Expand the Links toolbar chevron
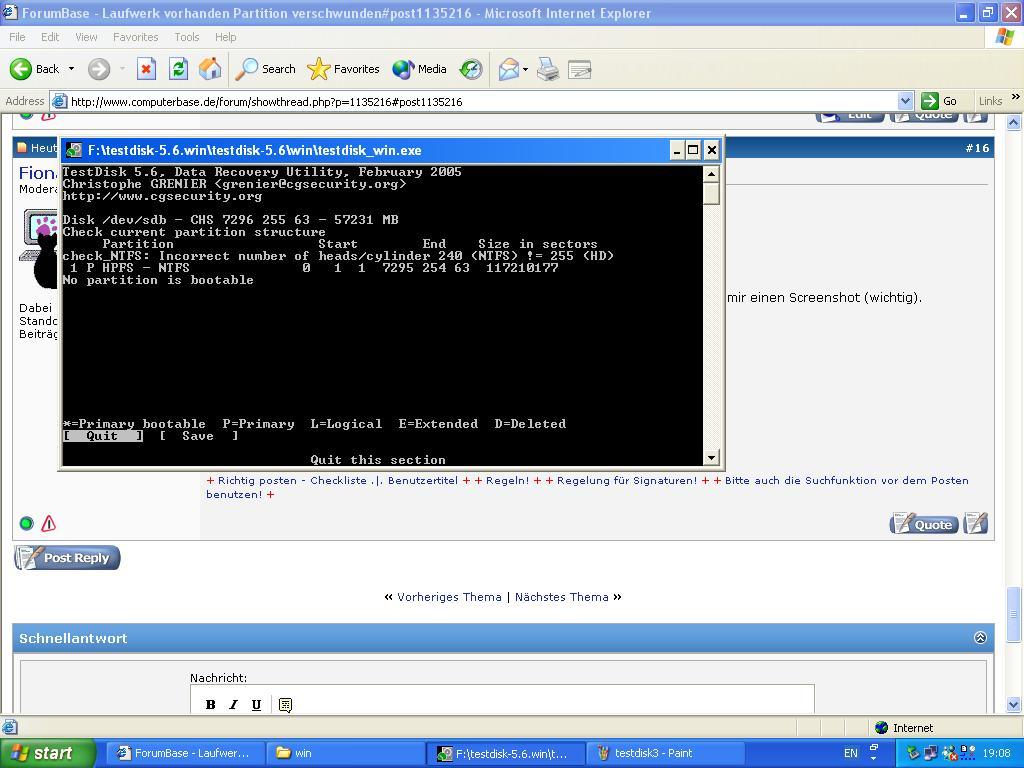1024x768 pixels. pyautogui.click(x=1016, y=97)
